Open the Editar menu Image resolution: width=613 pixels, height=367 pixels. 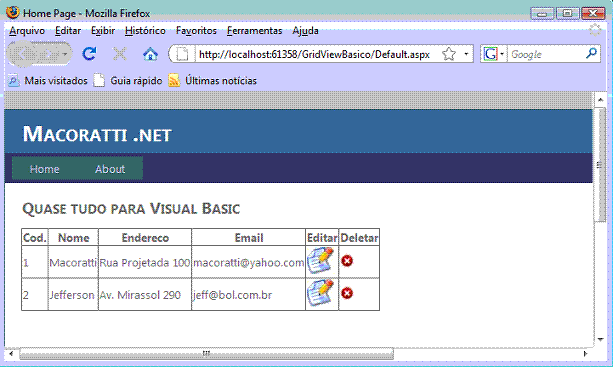[x=68, y=30]
